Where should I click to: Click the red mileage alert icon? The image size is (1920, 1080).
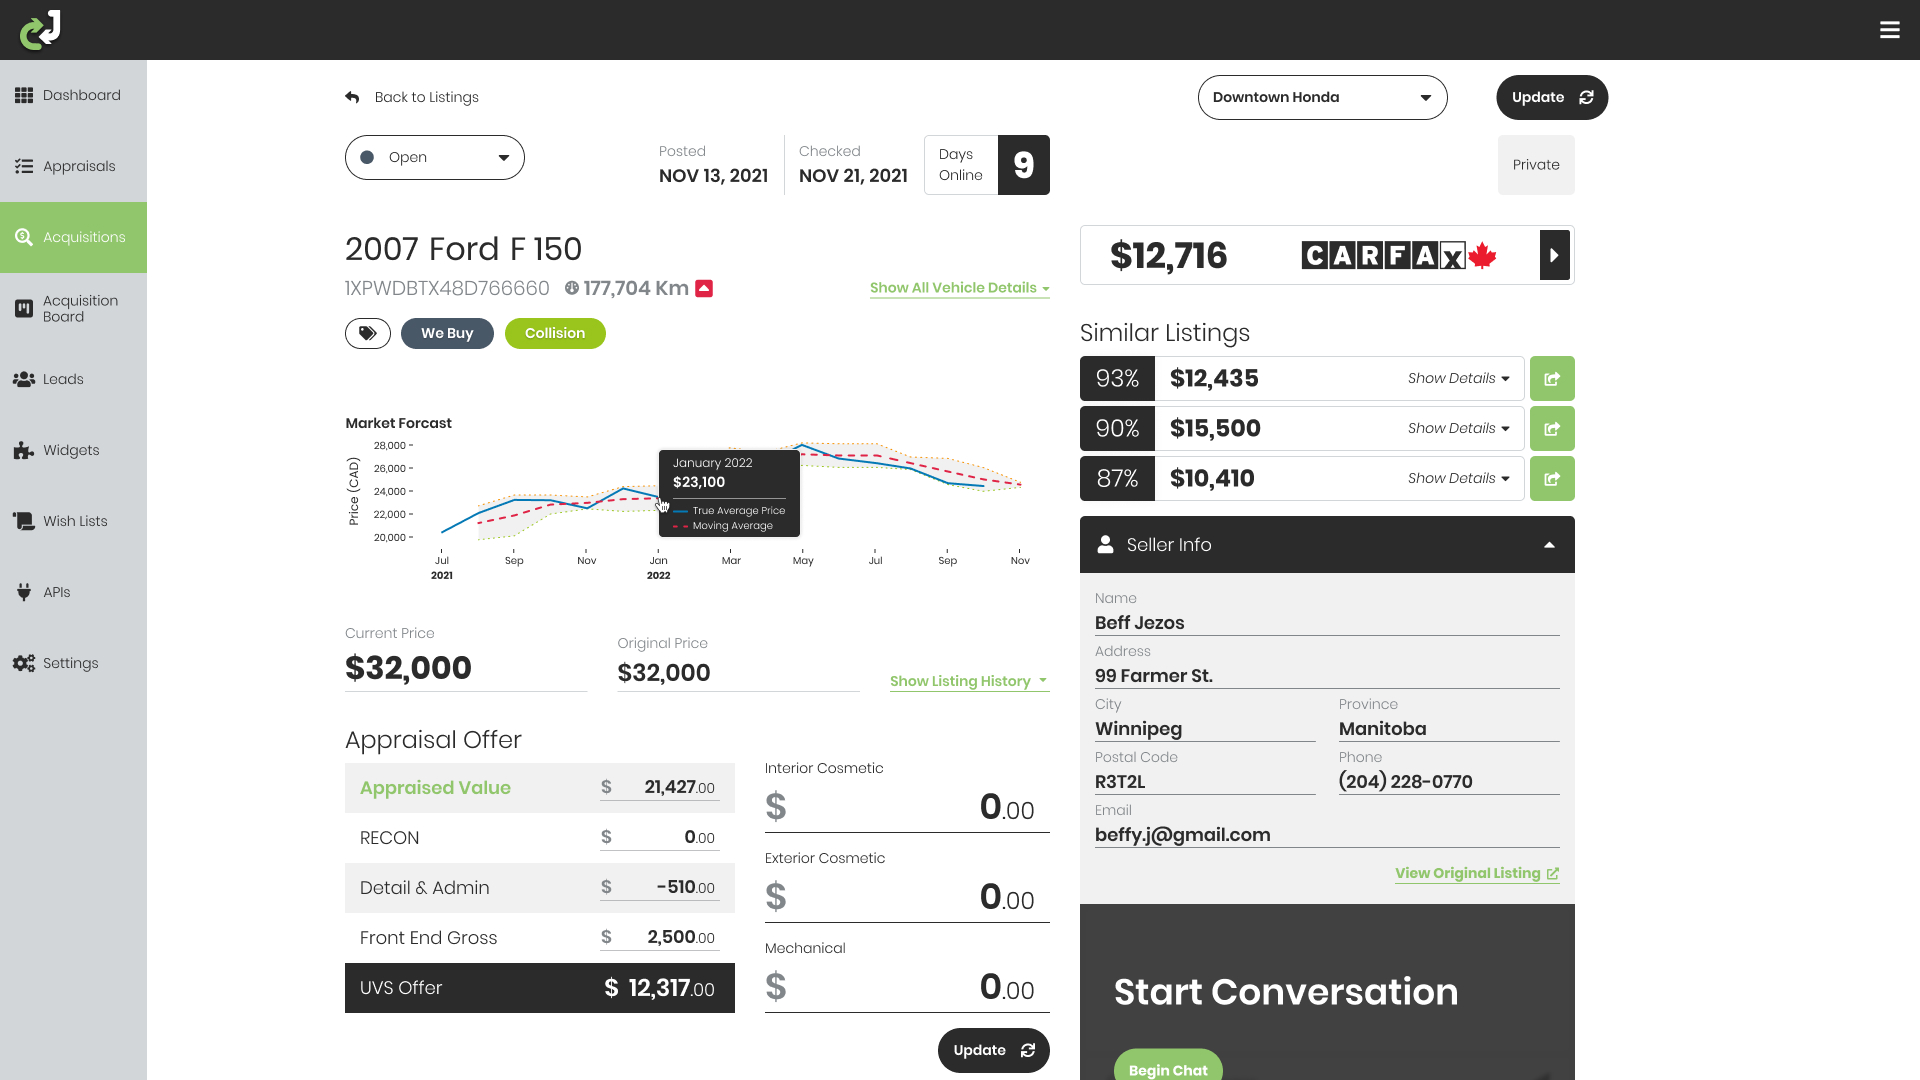[x=704, y=289]
